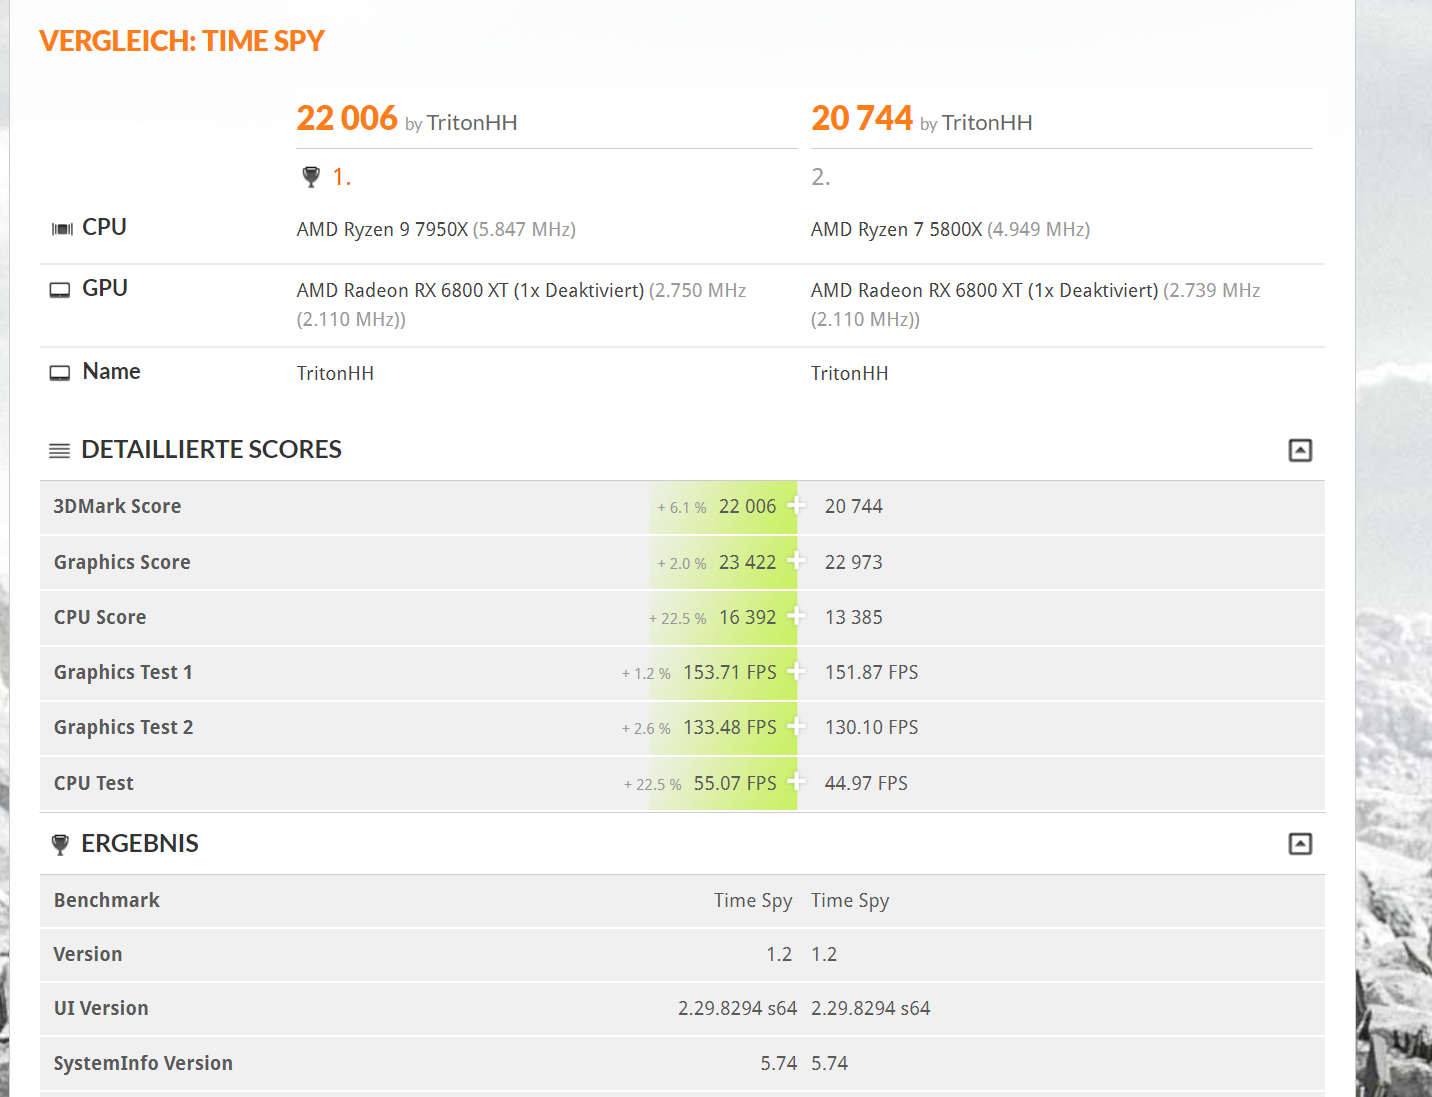The width and height of the screenshot is (1432, 1097).
Task: Open TritonHH profile beside the 20 744 score
Action: (987, 123)
